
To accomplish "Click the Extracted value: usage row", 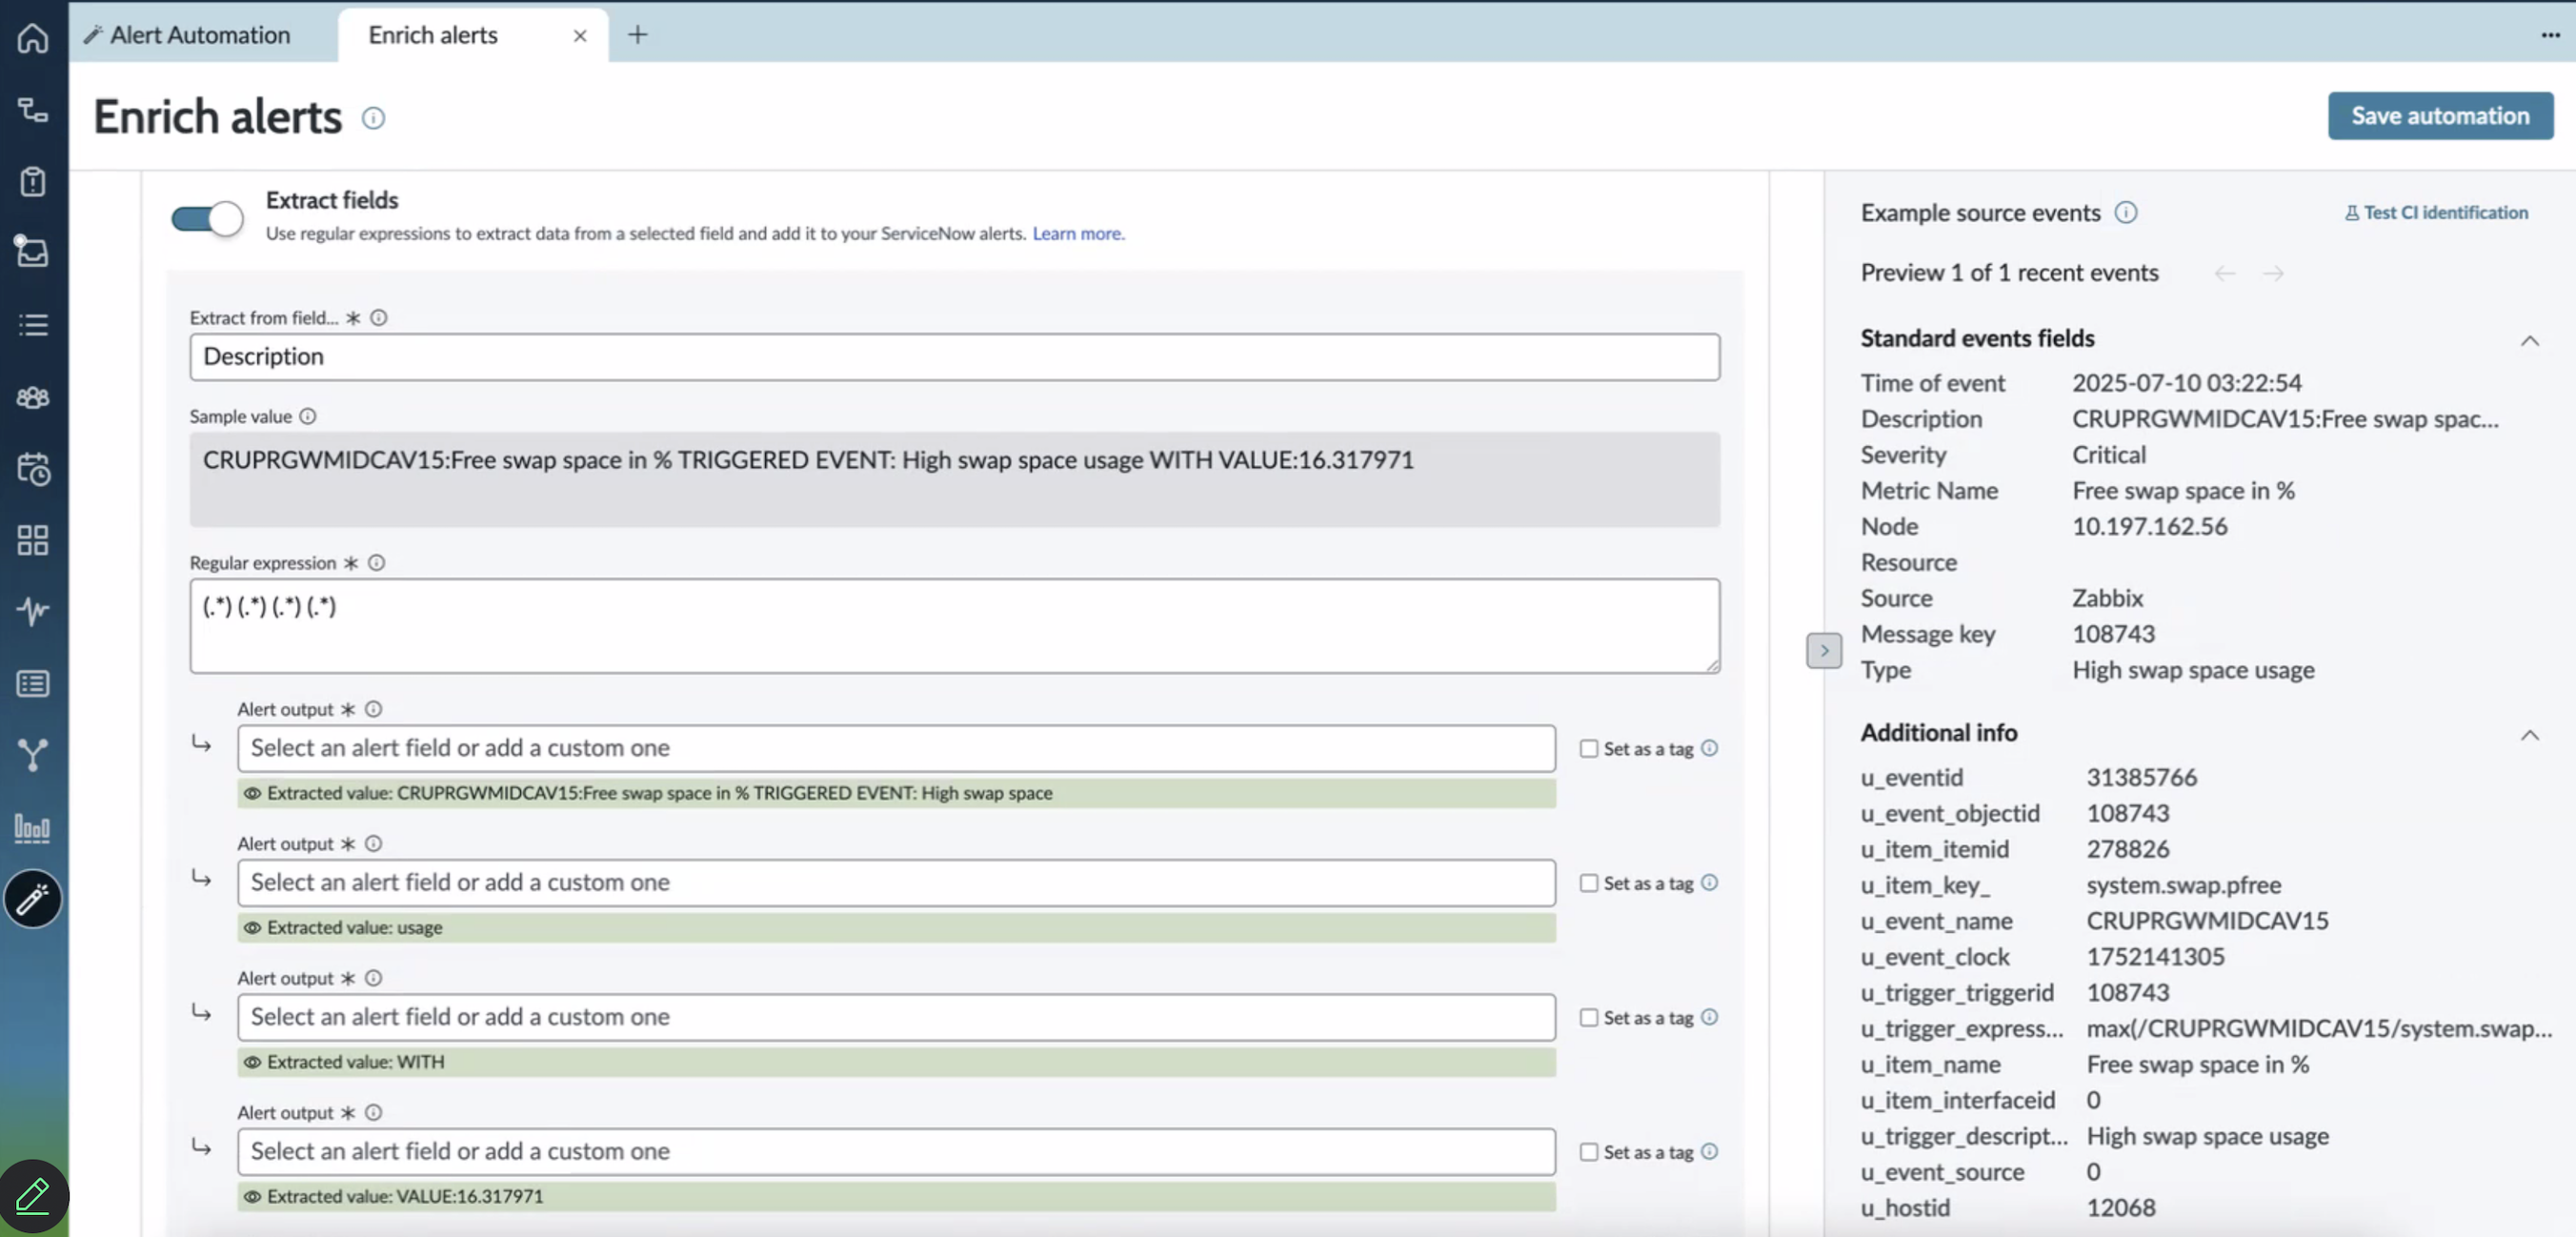I will (896, 927).
